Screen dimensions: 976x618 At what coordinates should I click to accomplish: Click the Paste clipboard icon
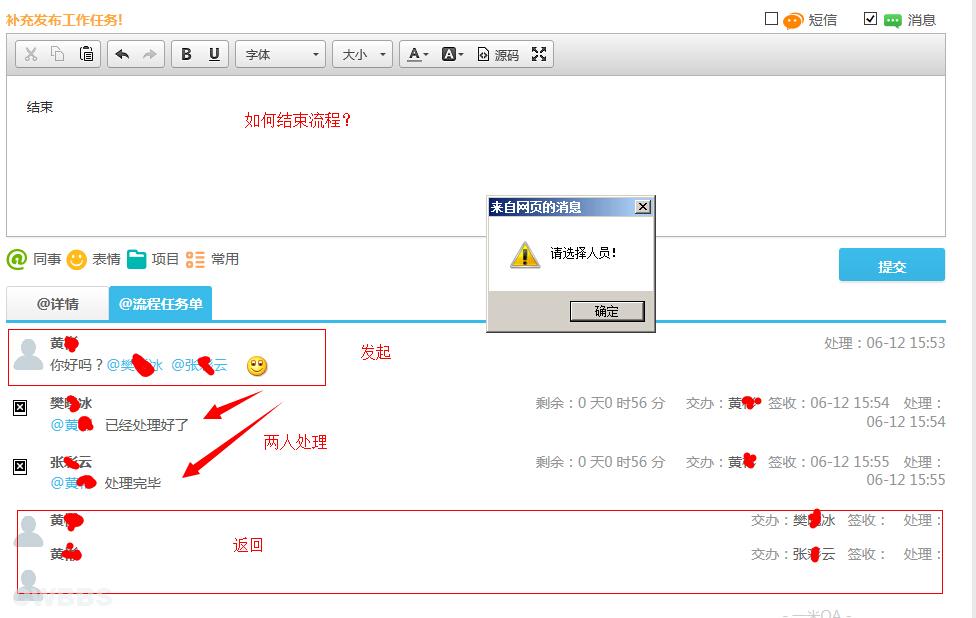87,54
